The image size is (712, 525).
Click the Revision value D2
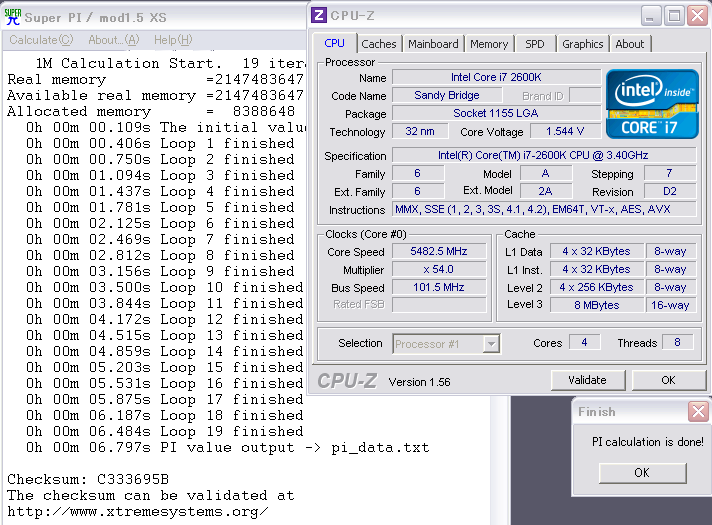tap(670, 191)
